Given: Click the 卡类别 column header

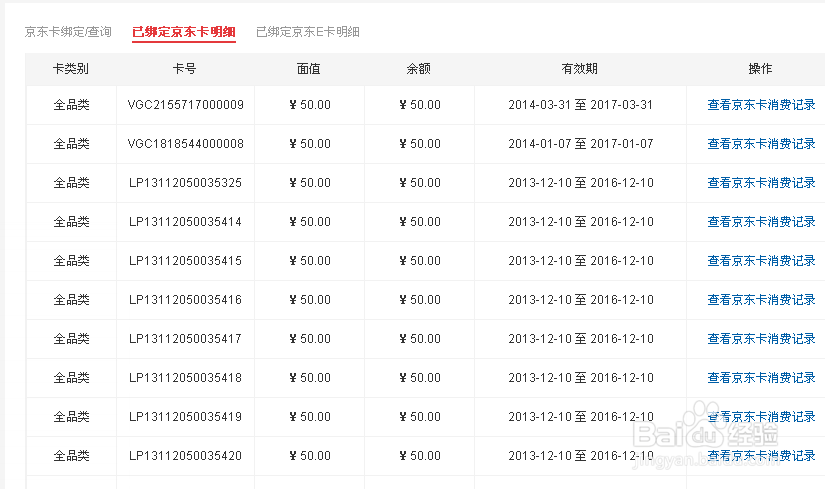Looking at the screenshot, I should point(71,69).
